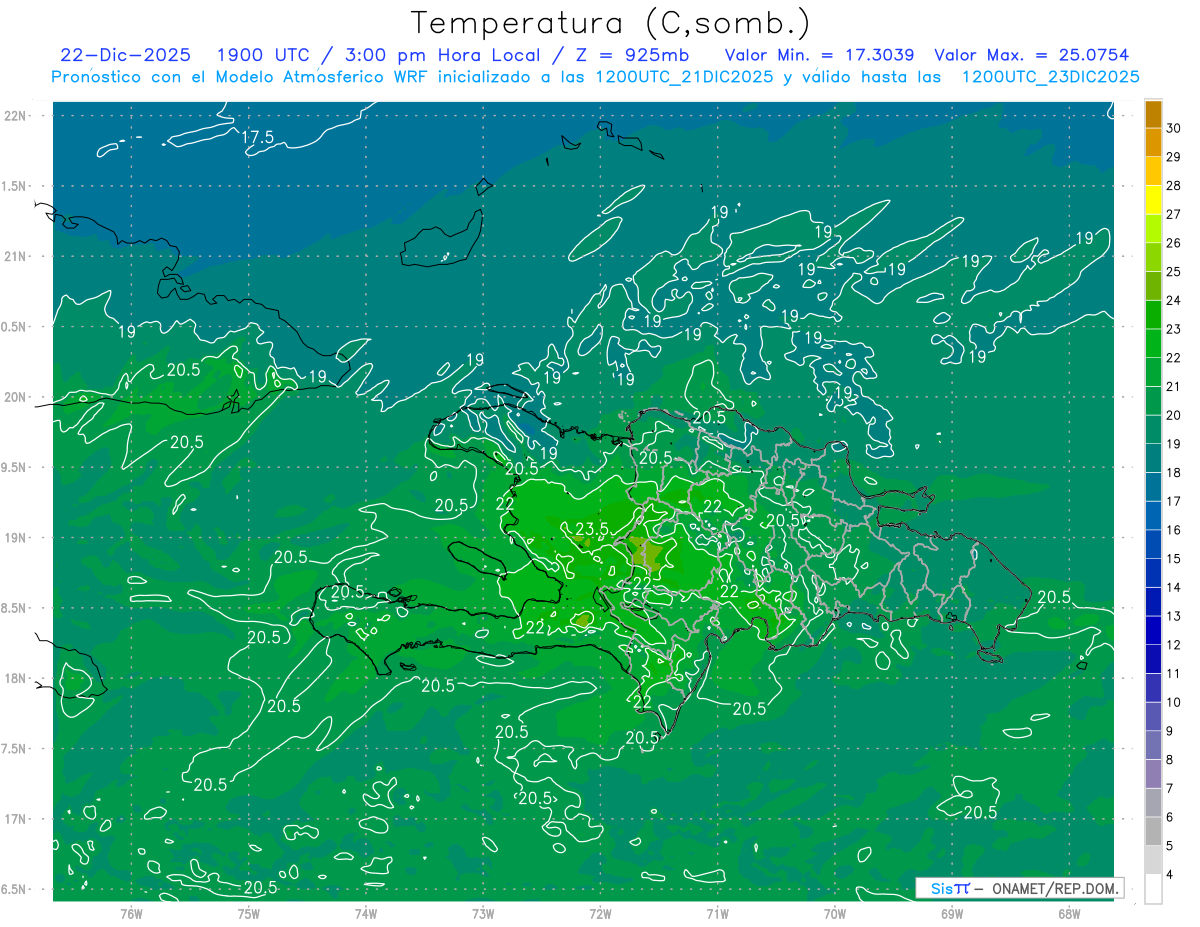Click the "68W" longitude axis label
The height and width of the screenshot is (927, 1200).
(1069, 914)
